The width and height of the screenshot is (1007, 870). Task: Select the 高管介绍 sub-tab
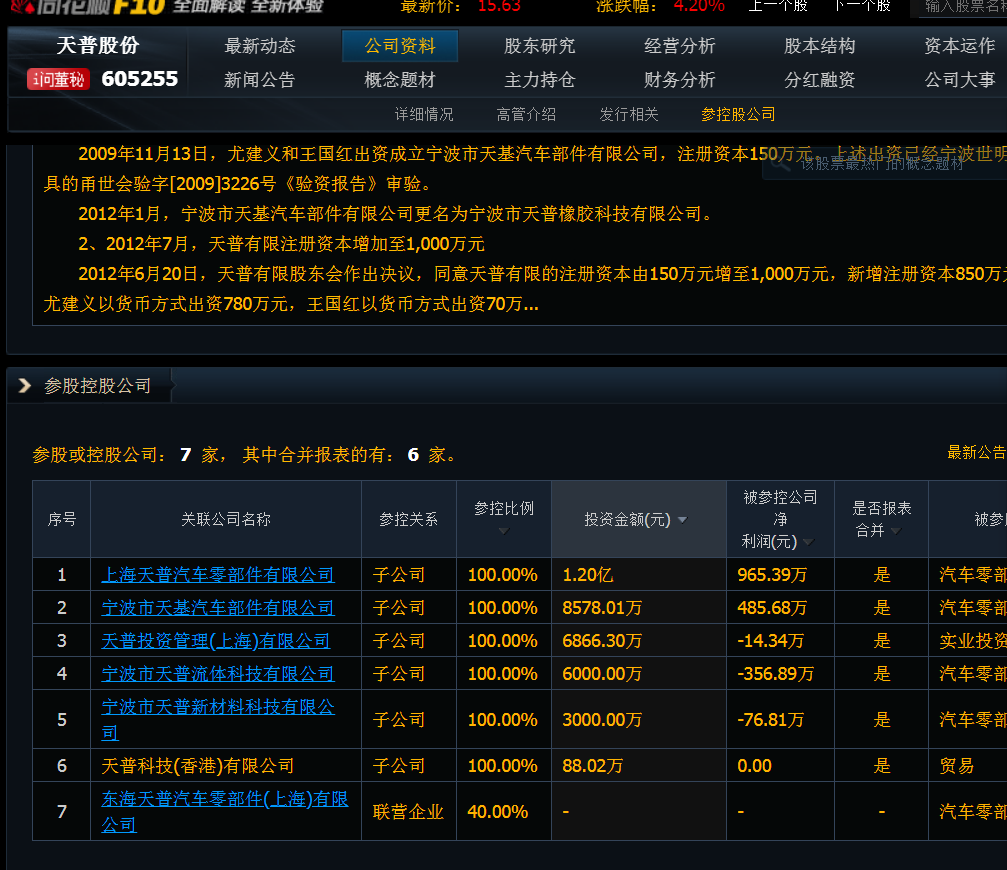tap(526, 114)
